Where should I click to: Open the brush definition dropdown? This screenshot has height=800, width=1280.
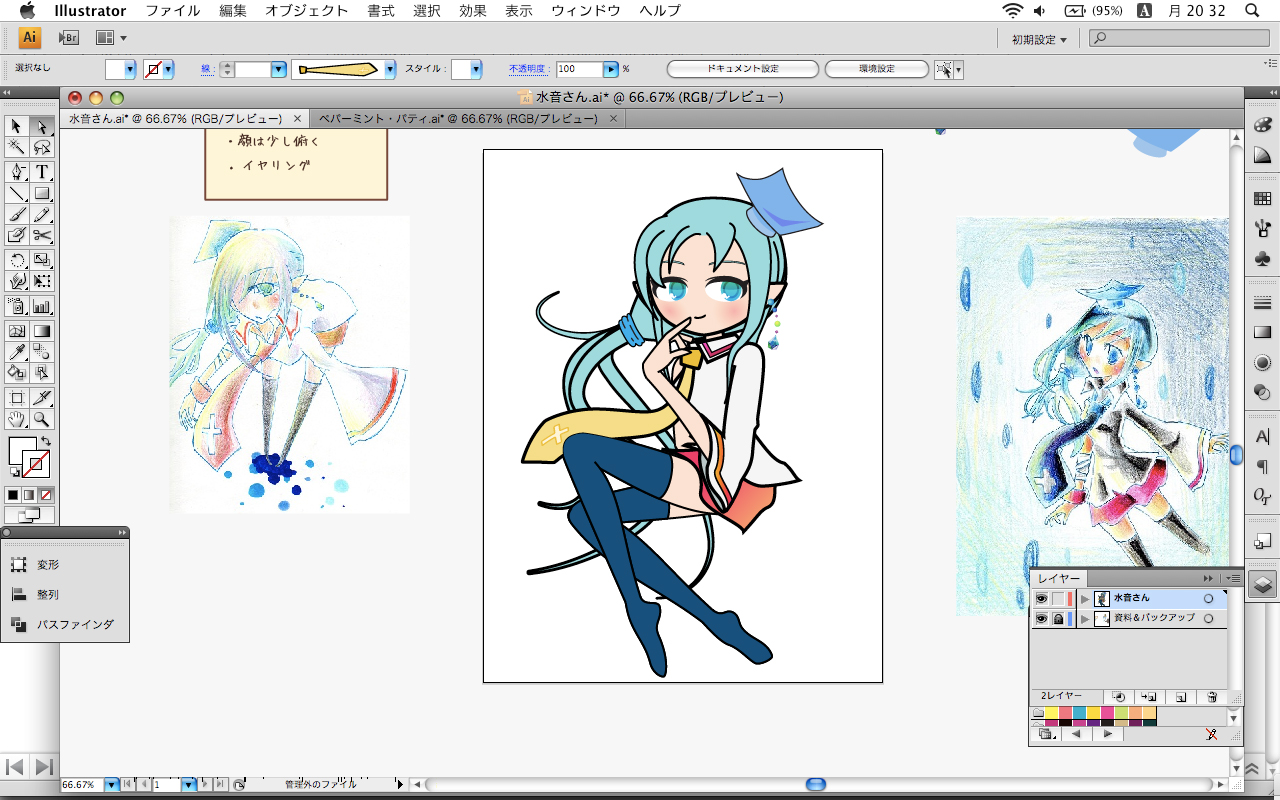391,69
